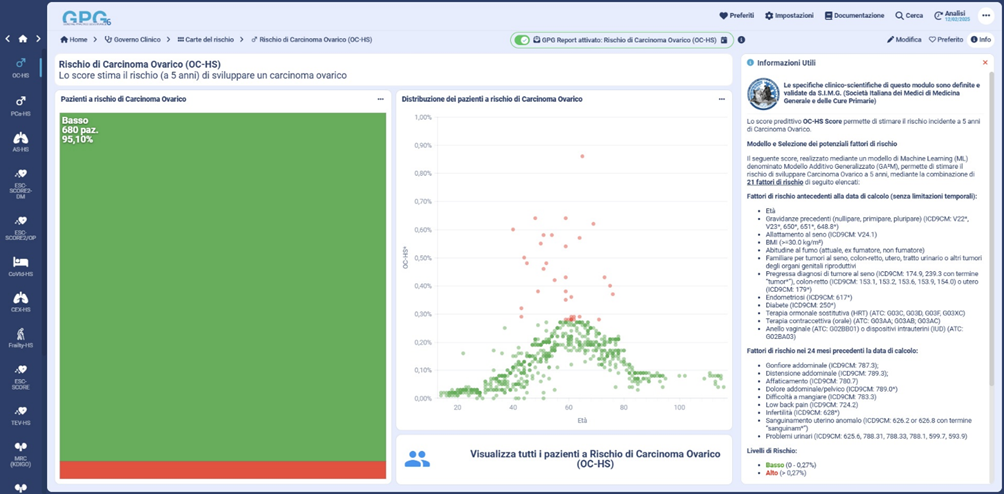Open Impostazioni in the top menu
Screen dimensions: 1004x494
point(788,16)
